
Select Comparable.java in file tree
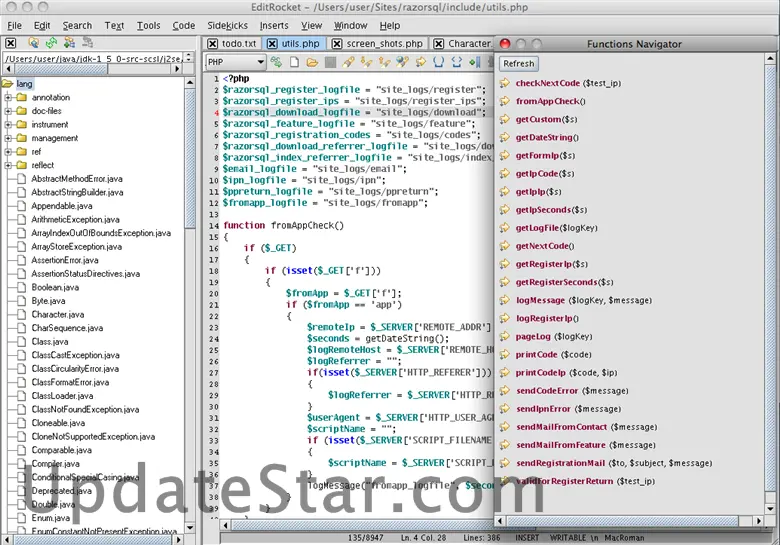point(61,450)
